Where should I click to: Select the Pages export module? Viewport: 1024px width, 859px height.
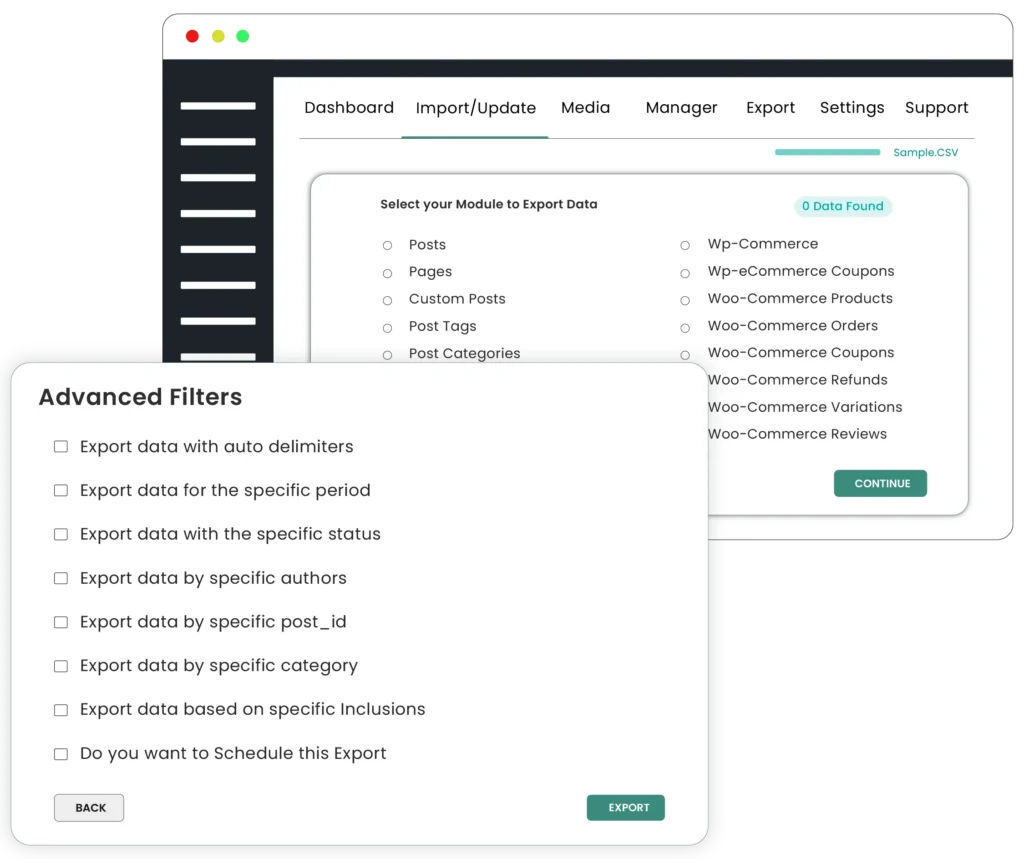point(388,272)
